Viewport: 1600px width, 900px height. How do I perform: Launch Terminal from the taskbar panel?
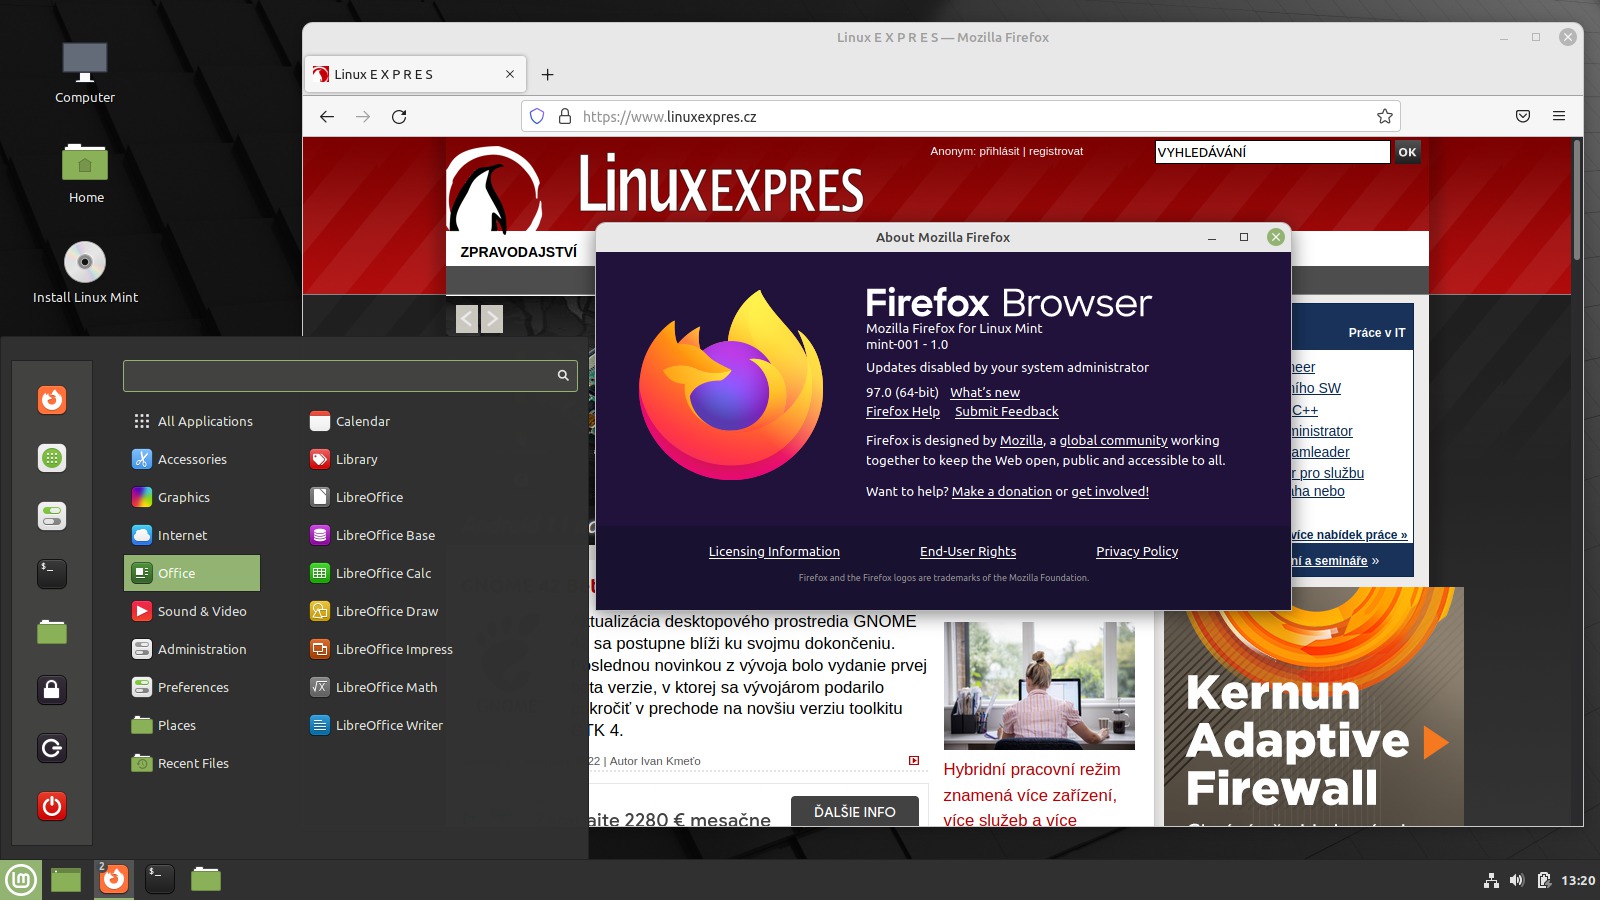[160, 880]
